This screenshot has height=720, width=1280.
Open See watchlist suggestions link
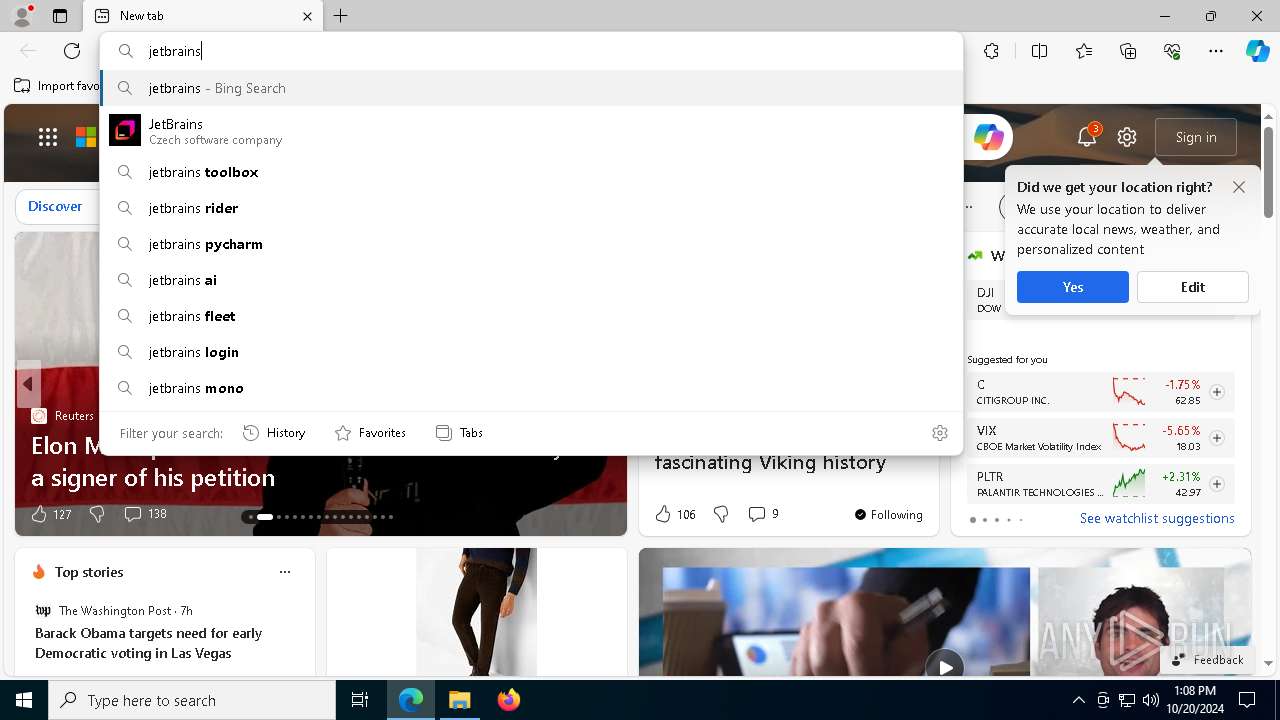click(x=1157, y=518)
